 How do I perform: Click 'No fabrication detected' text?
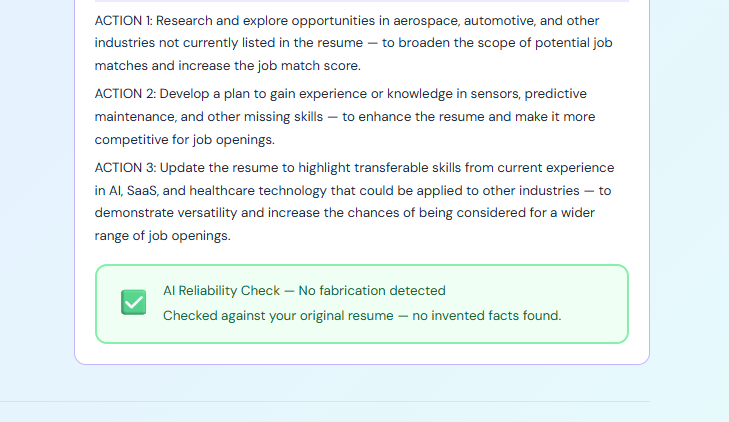tap(372, 291)
